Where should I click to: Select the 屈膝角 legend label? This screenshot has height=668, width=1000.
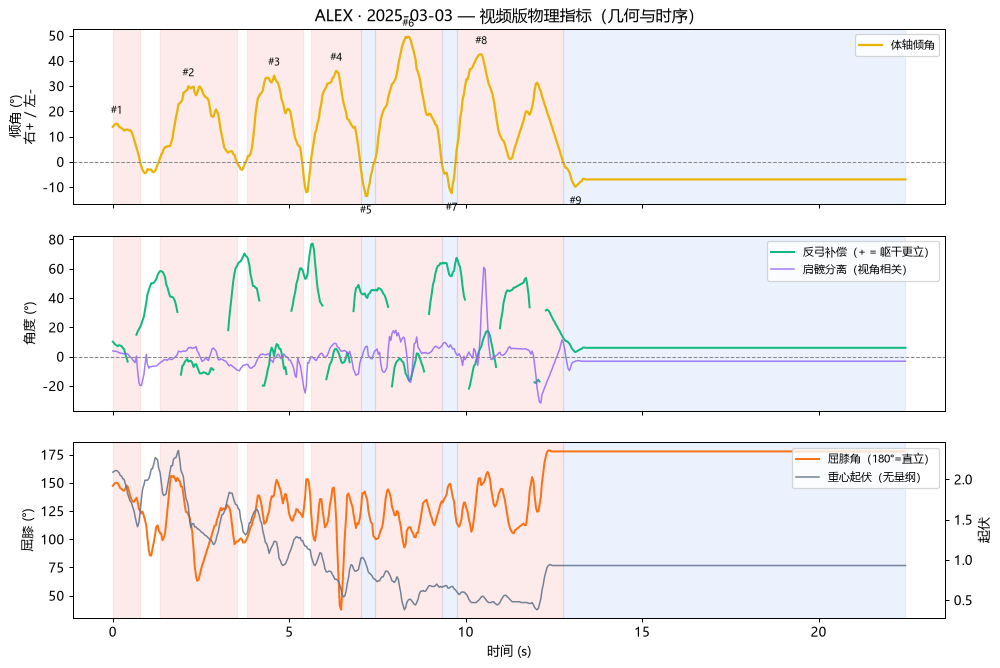pos(878,458)
